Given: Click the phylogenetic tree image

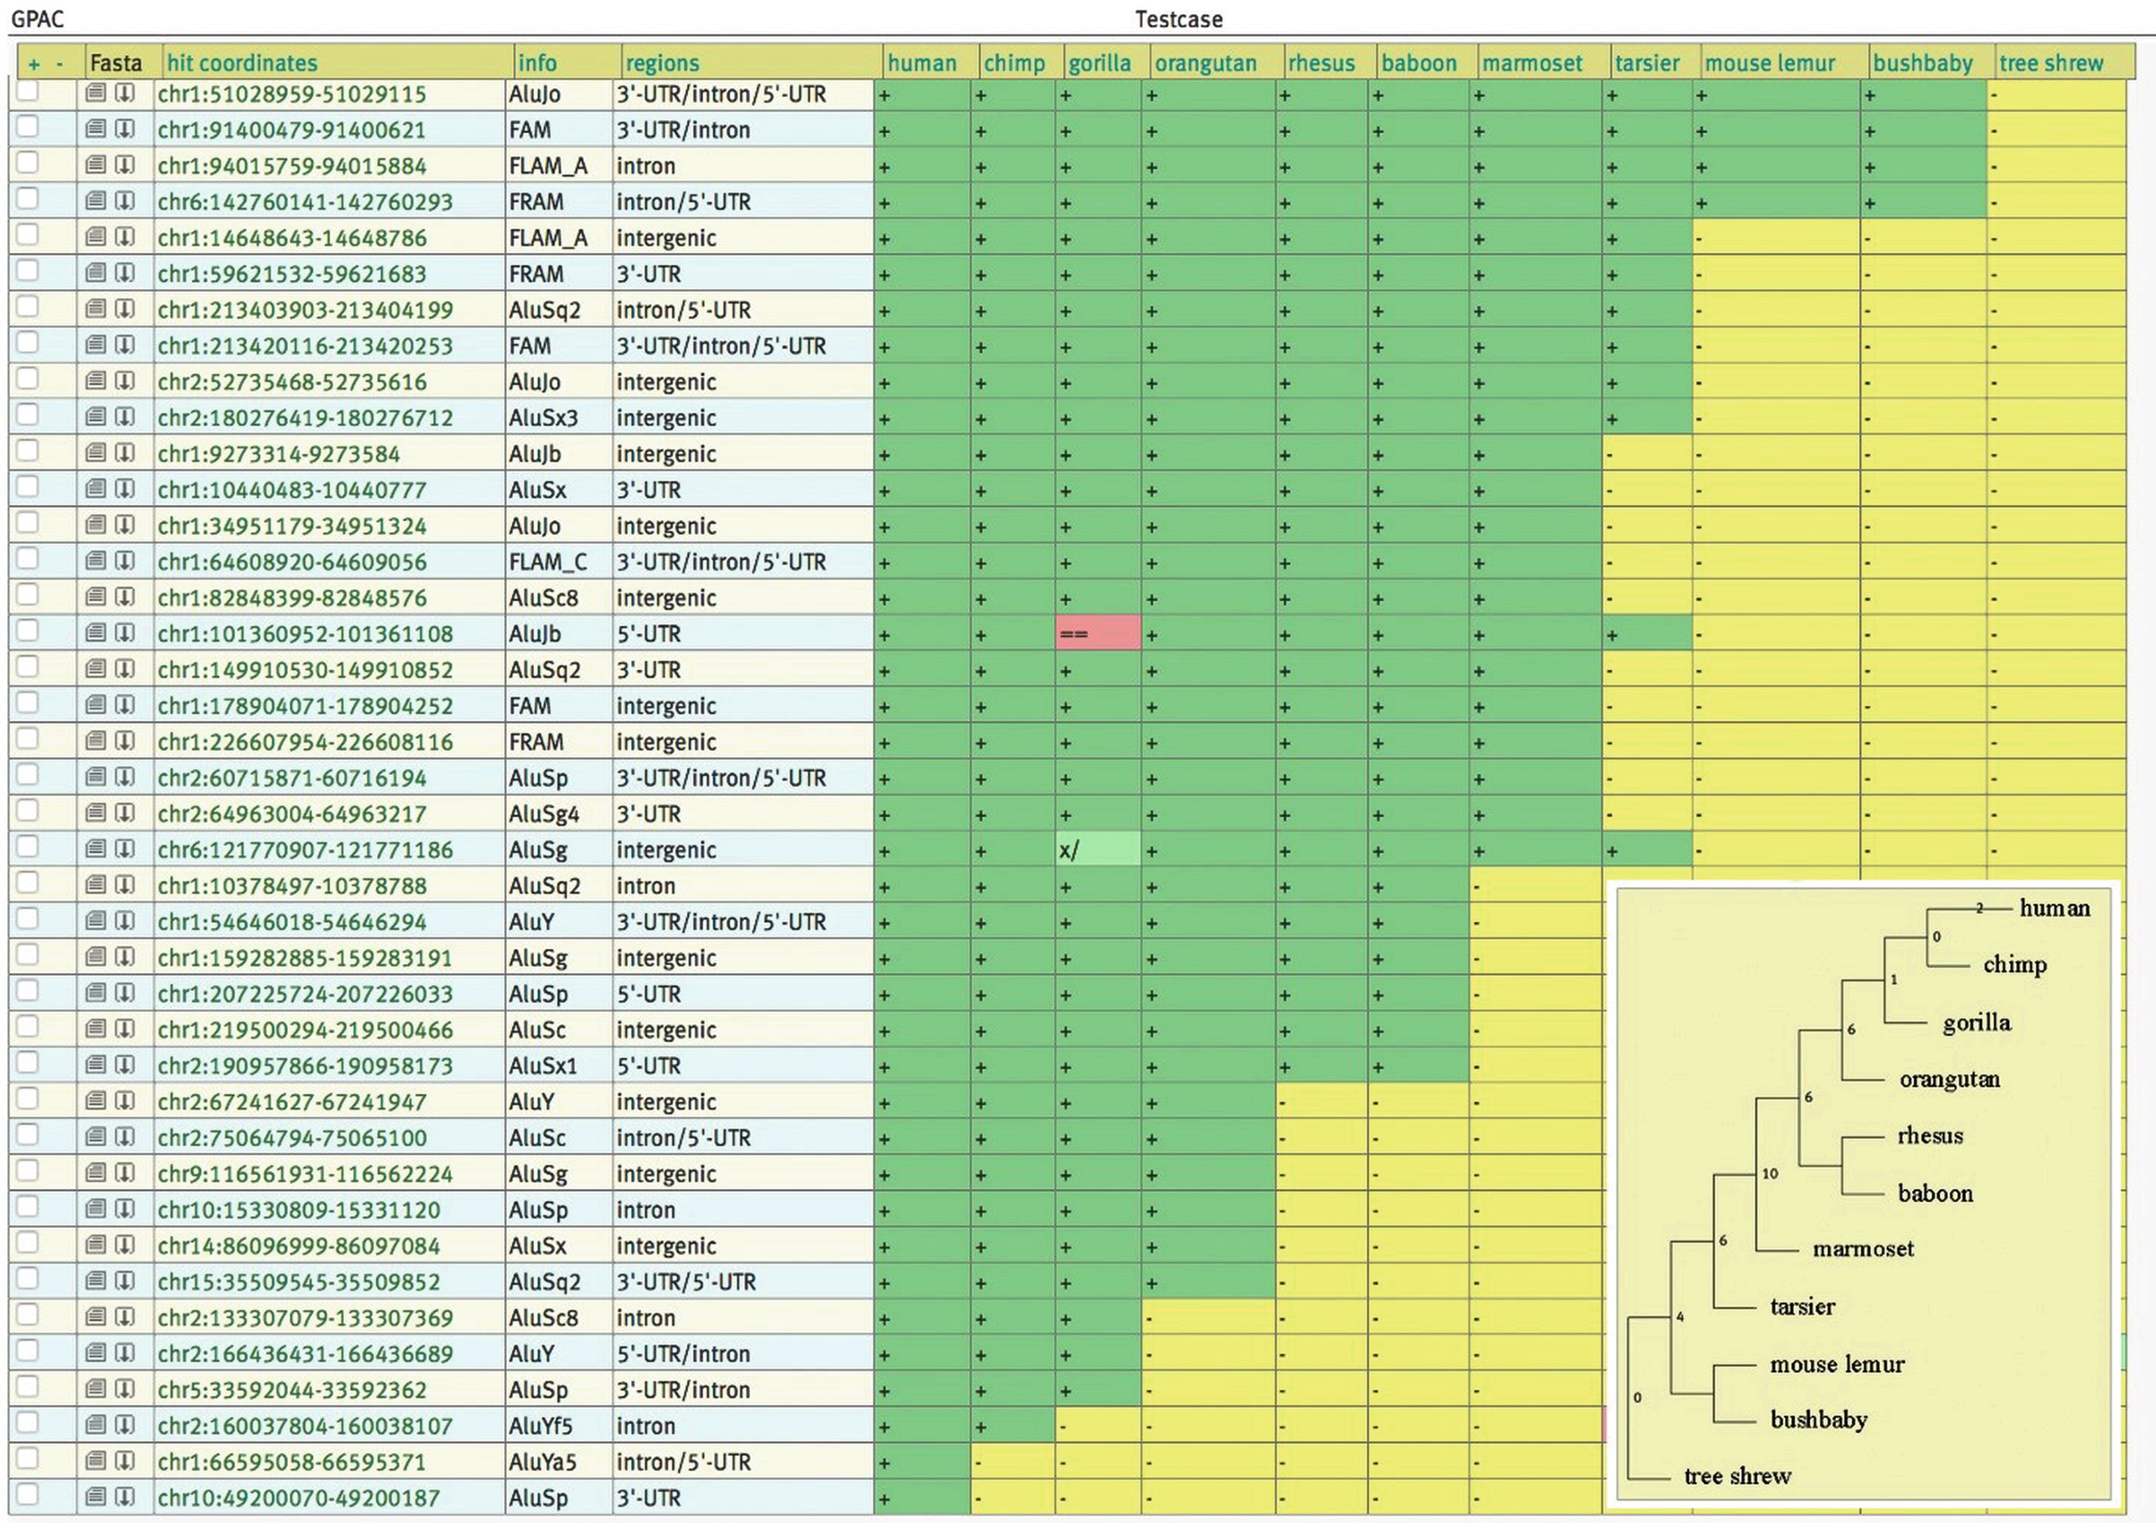Looking at the screenshot, I should [1864, 1192].
